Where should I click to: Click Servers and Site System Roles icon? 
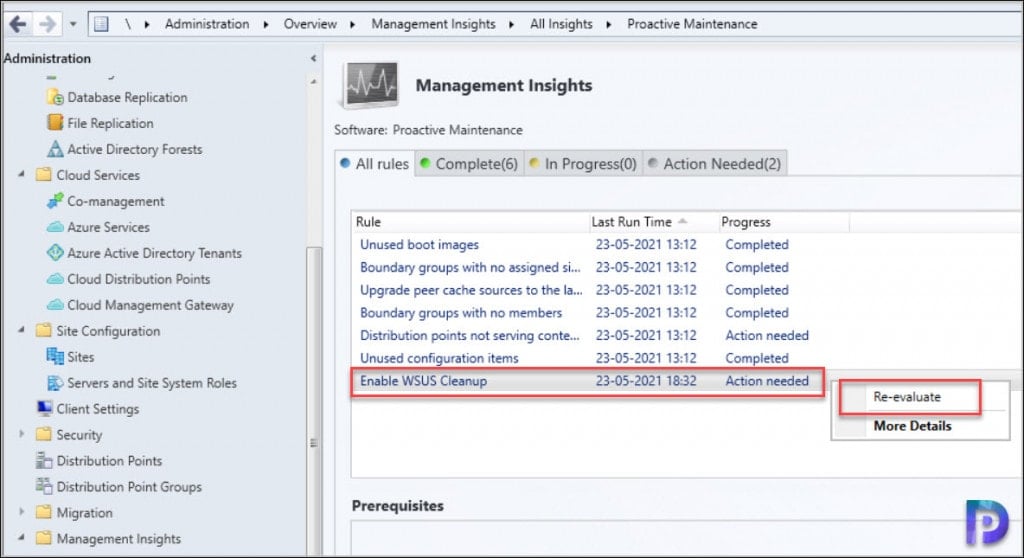click(x=56, y=383)
